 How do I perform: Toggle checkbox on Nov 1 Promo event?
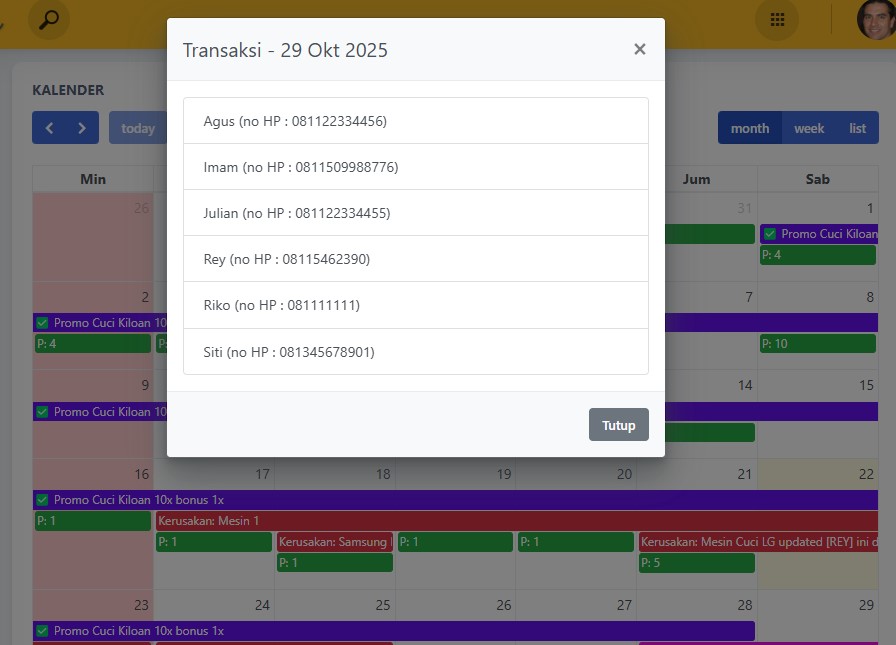point(770,234)
